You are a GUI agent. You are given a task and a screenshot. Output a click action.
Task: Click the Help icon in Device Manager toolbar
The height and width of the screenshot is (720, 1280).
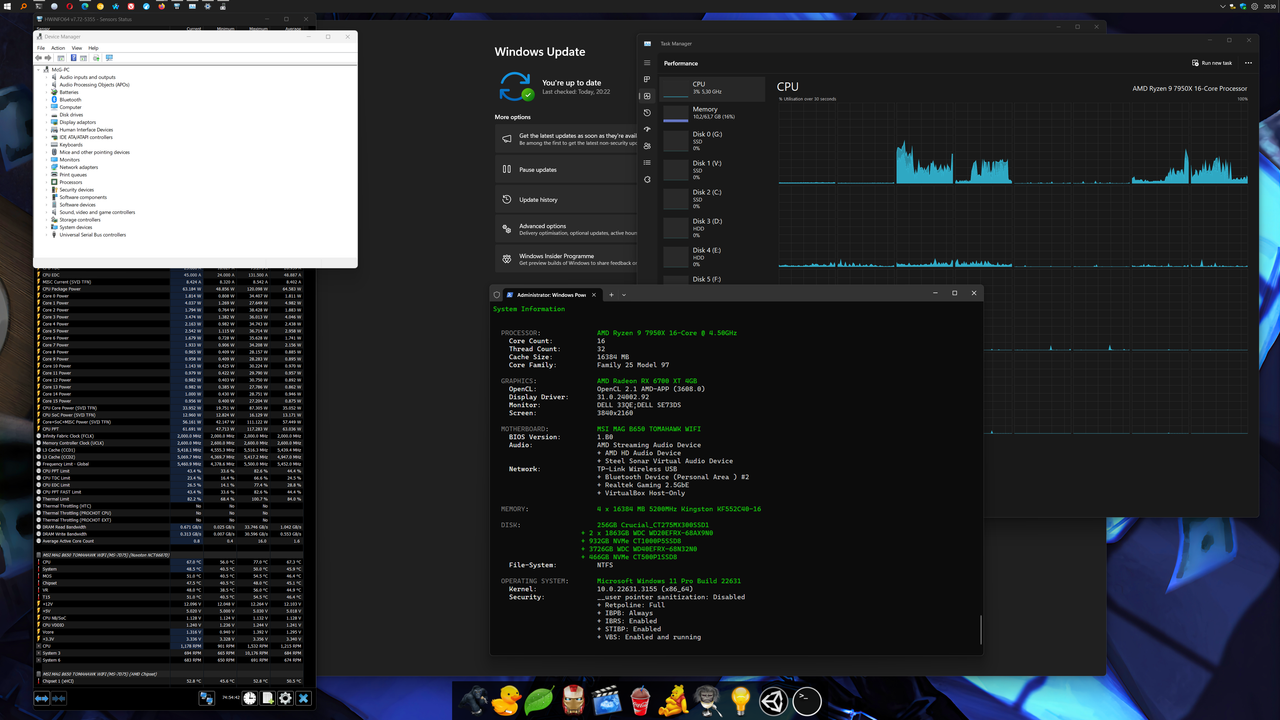(73, 57)
